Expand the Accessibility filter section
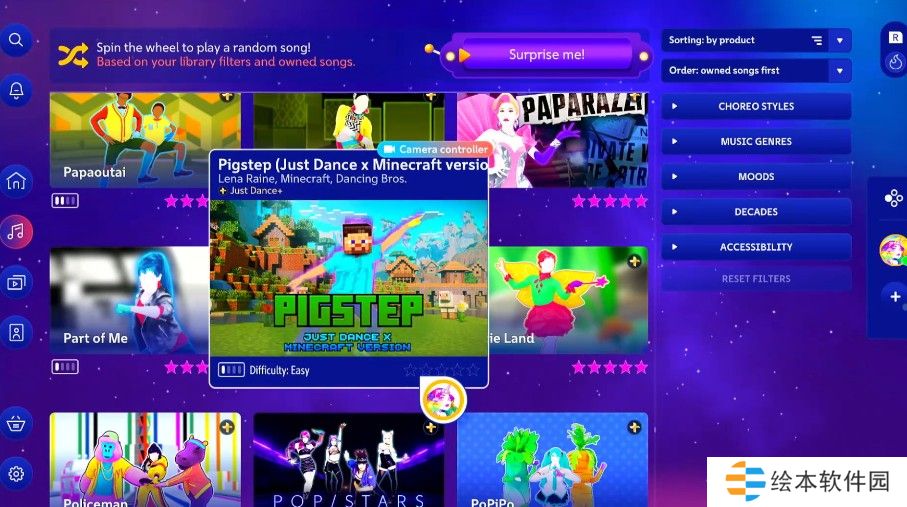The image size is (907, 507). coord(756,247)
